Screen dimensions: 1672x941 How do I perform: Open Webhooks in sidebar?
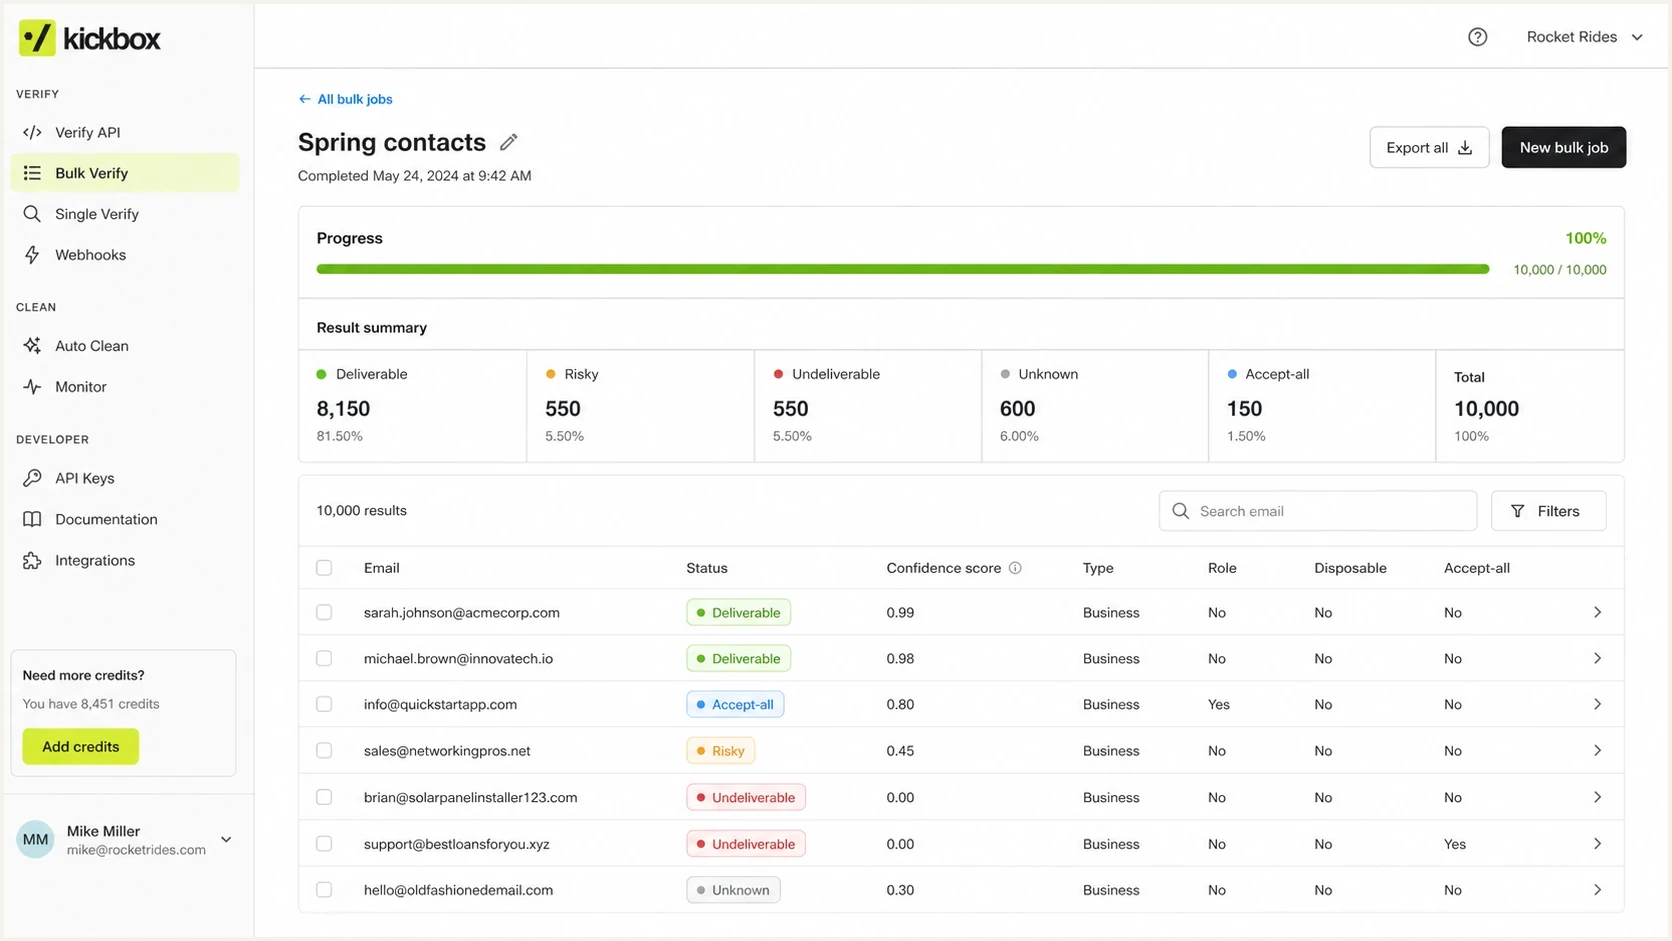[125, 255]
